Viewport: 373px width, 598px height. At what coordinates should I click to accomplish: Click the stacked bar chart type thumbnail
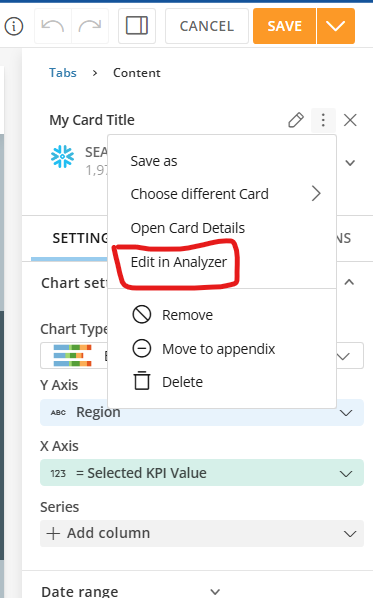(72, 355)
